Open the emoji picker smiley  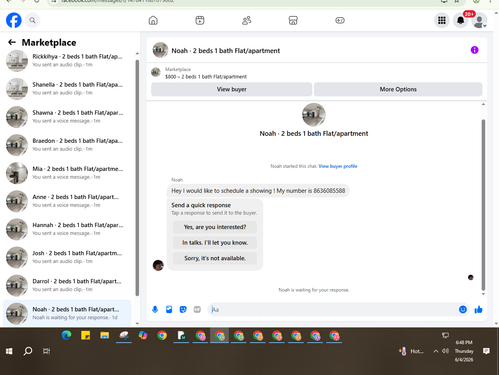pos(463,310)
